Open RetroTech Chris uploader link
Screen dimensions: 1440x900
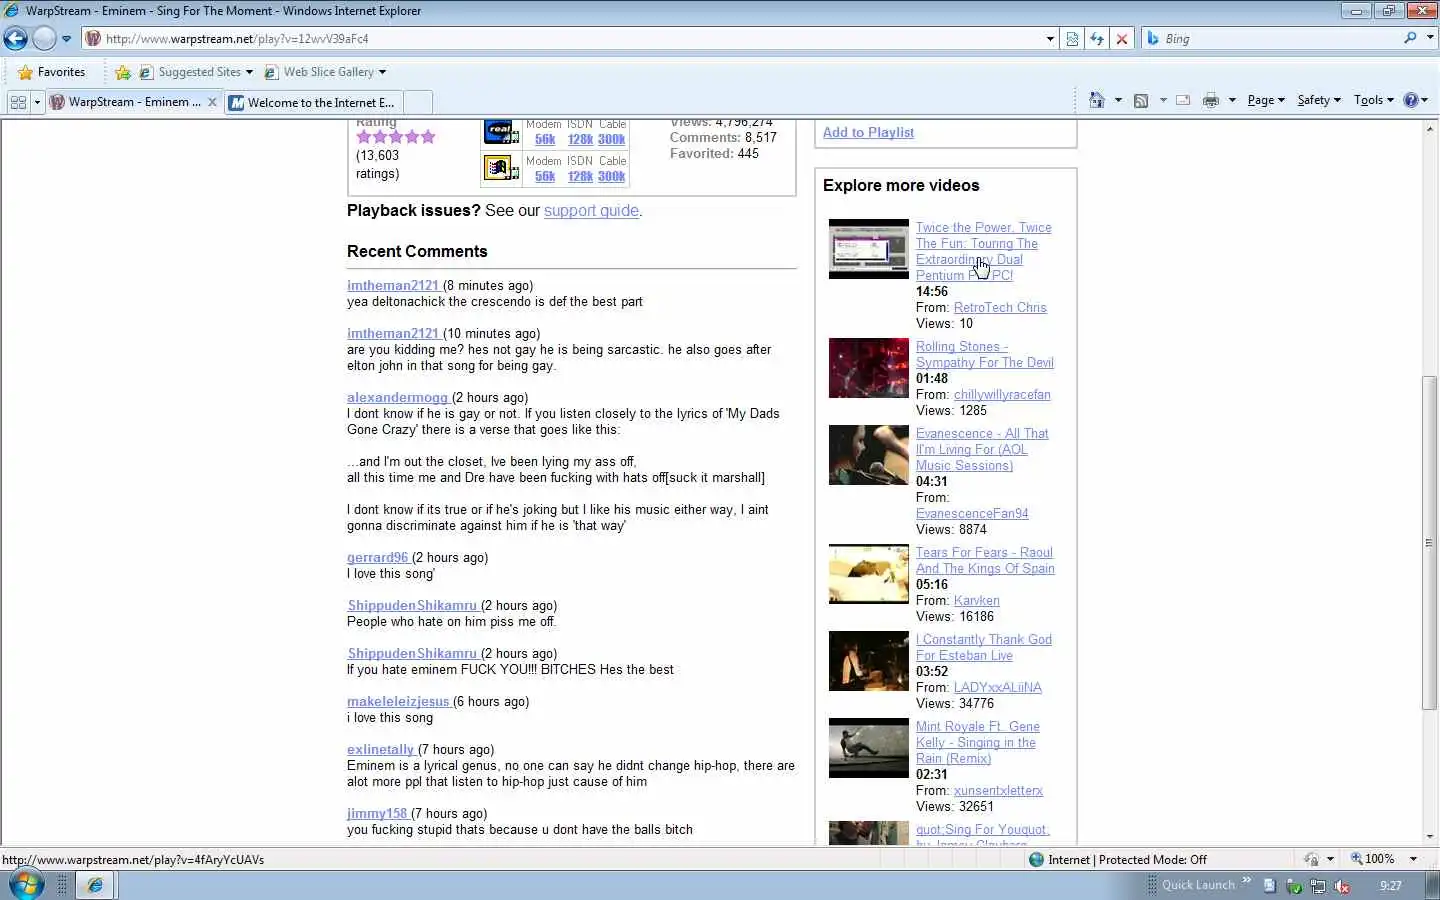[1000, 307]
